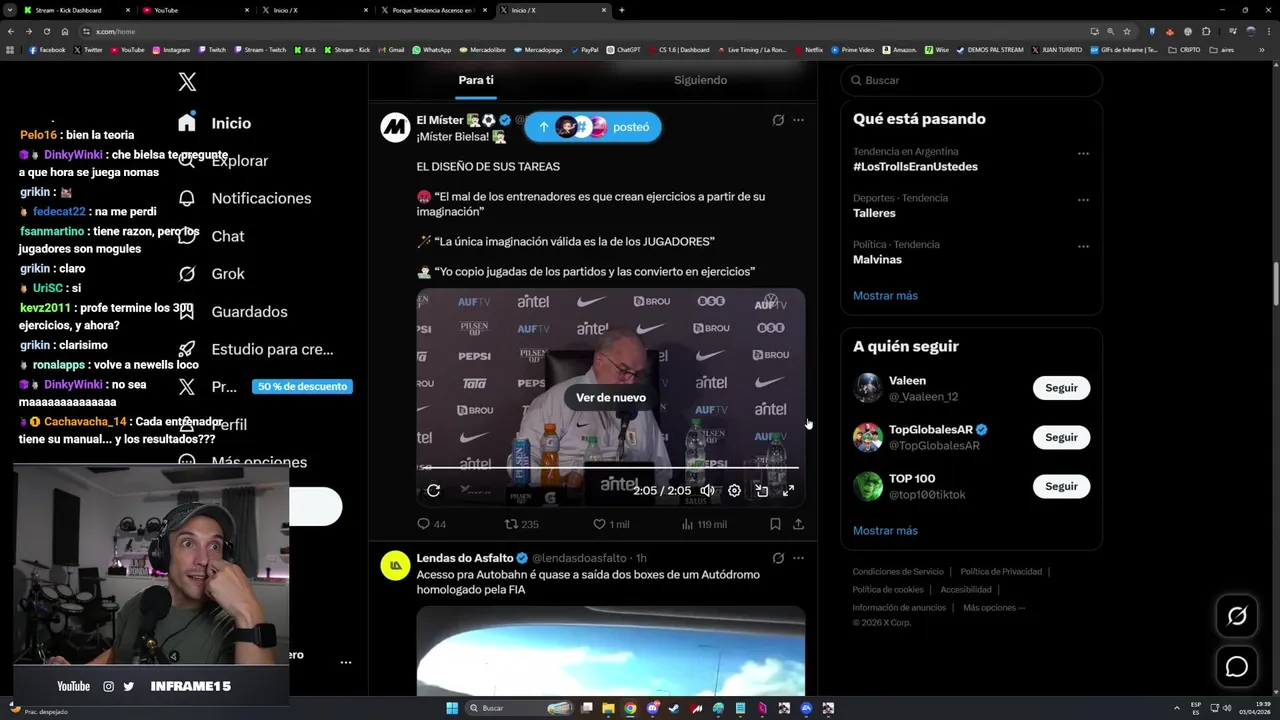Open Grok actions on Lendas do Asfalto post
Viewport: 1280px width, 720px height.
pyautogui.click(x=778, y=558)
